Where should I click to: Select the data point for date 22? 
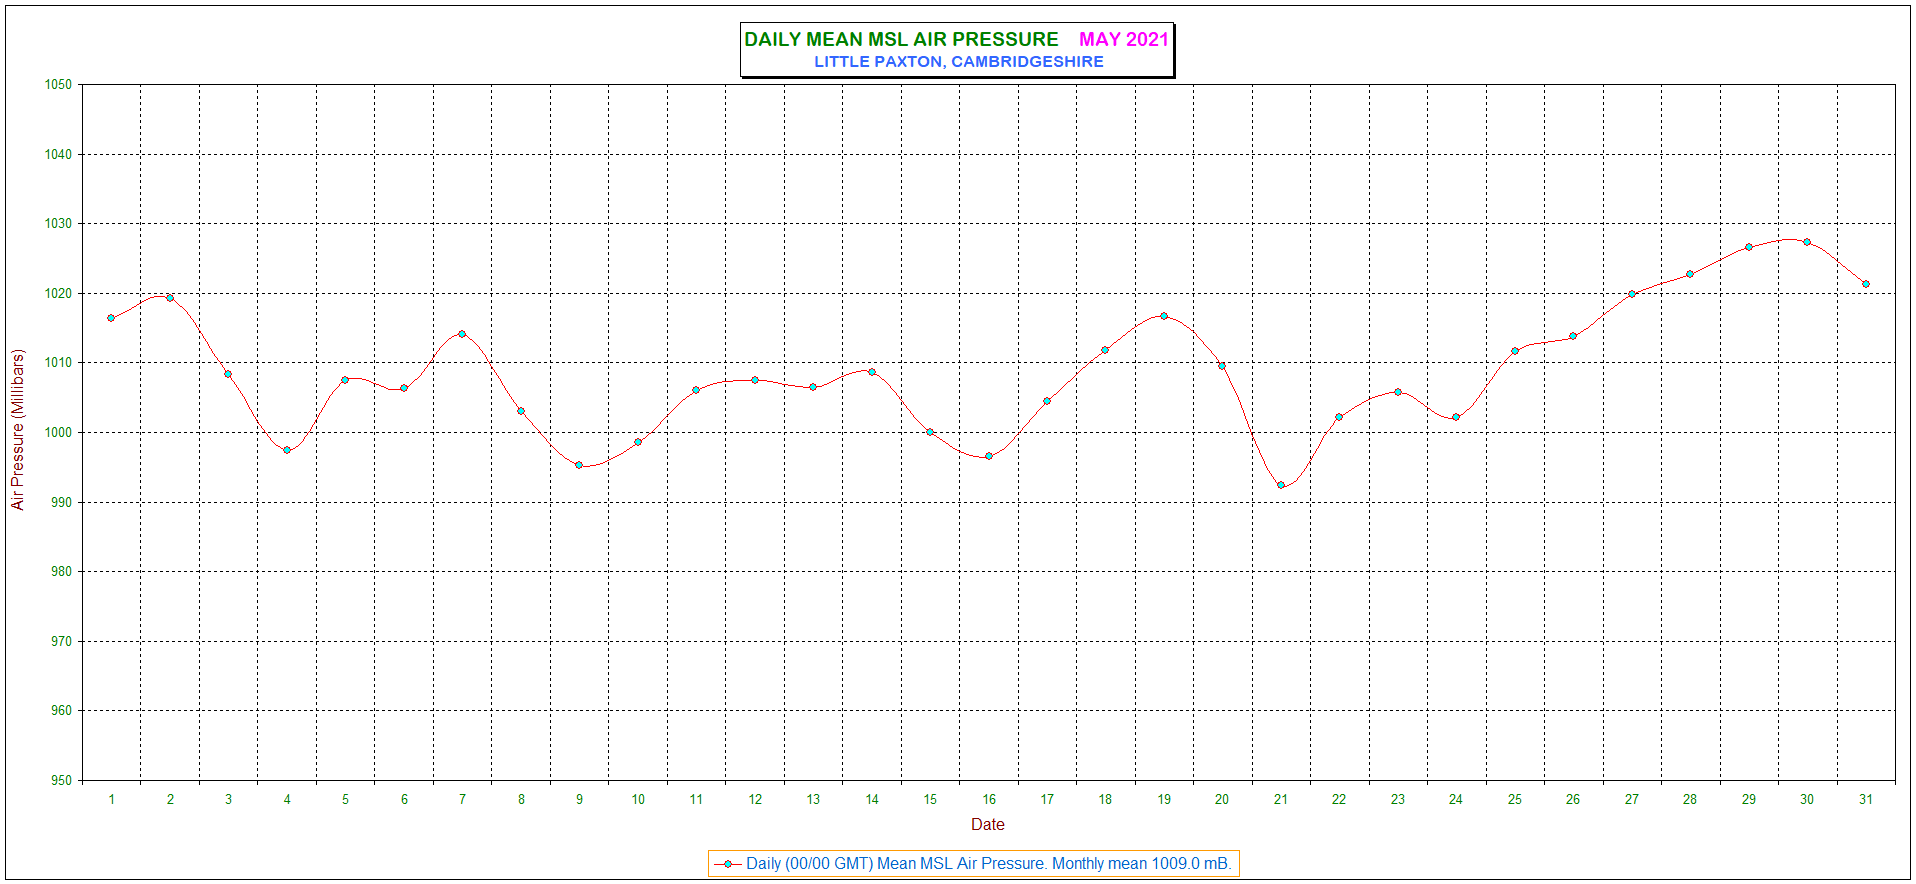(x=1339, y=417)
